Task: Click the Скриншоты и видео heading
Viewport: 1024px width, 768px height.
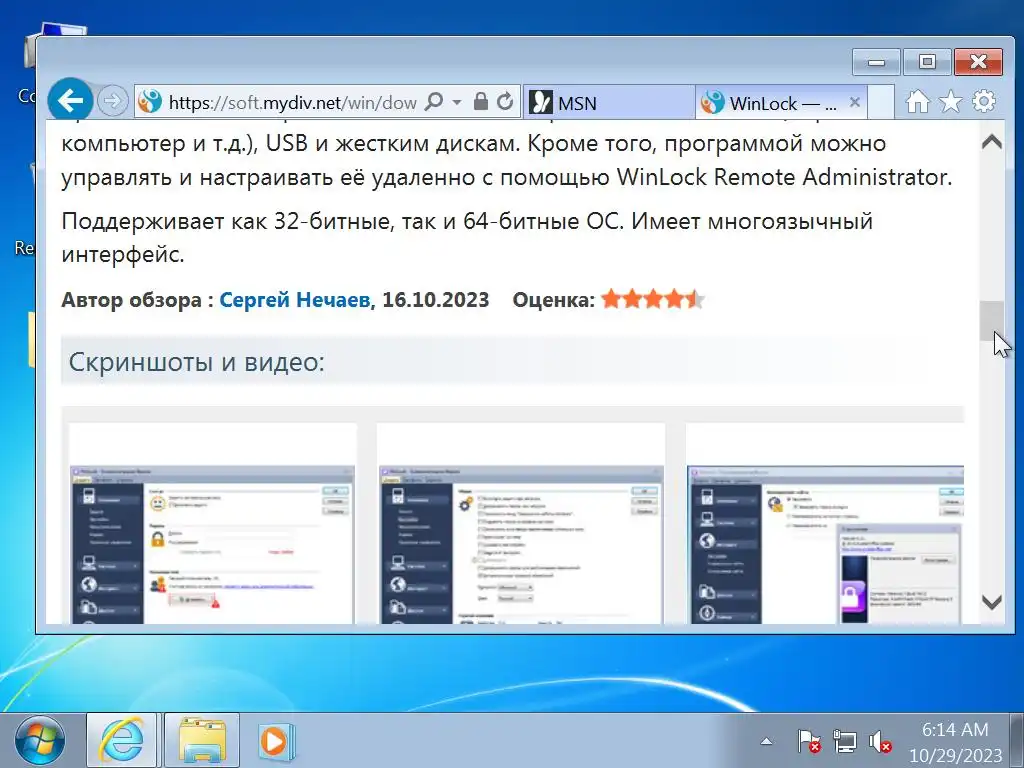Action: pos(197,361)
